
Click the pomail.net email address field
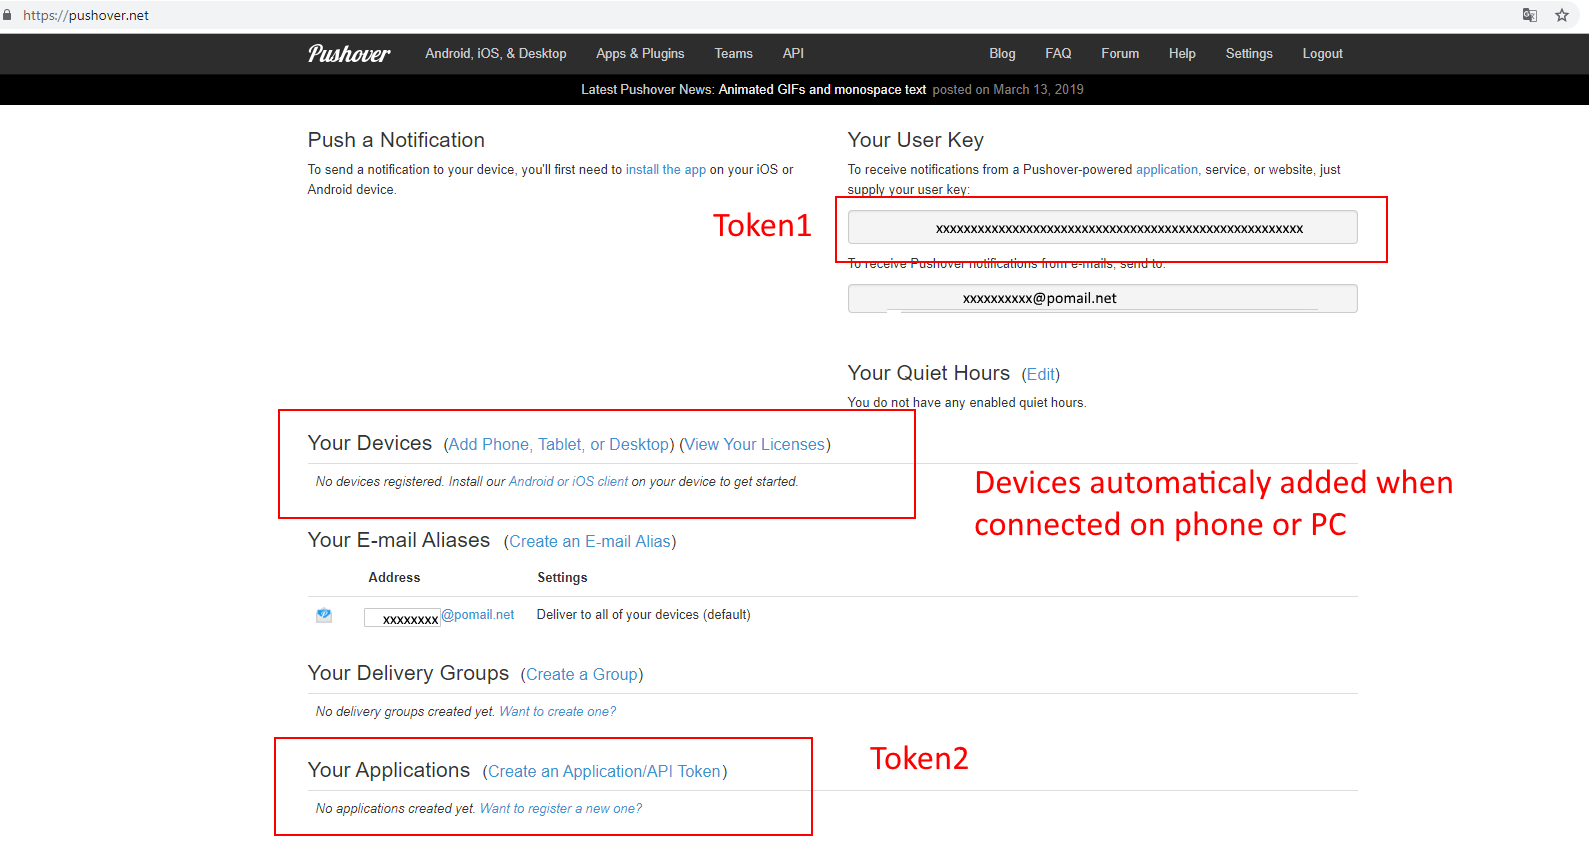coord(1102,298)
